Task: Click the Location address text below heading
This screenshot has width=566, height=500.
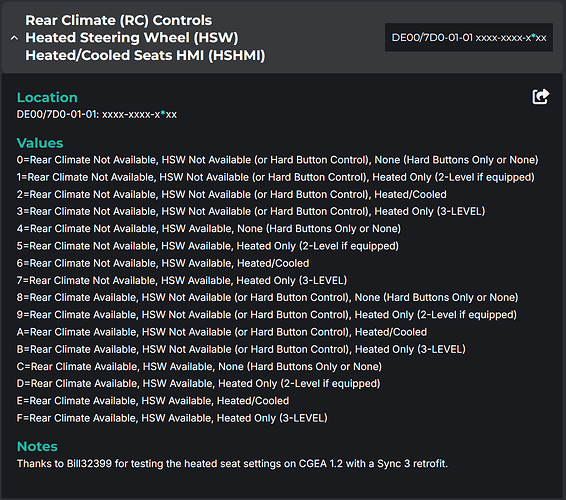Action: pyautogui.click(x=97, y=114)
